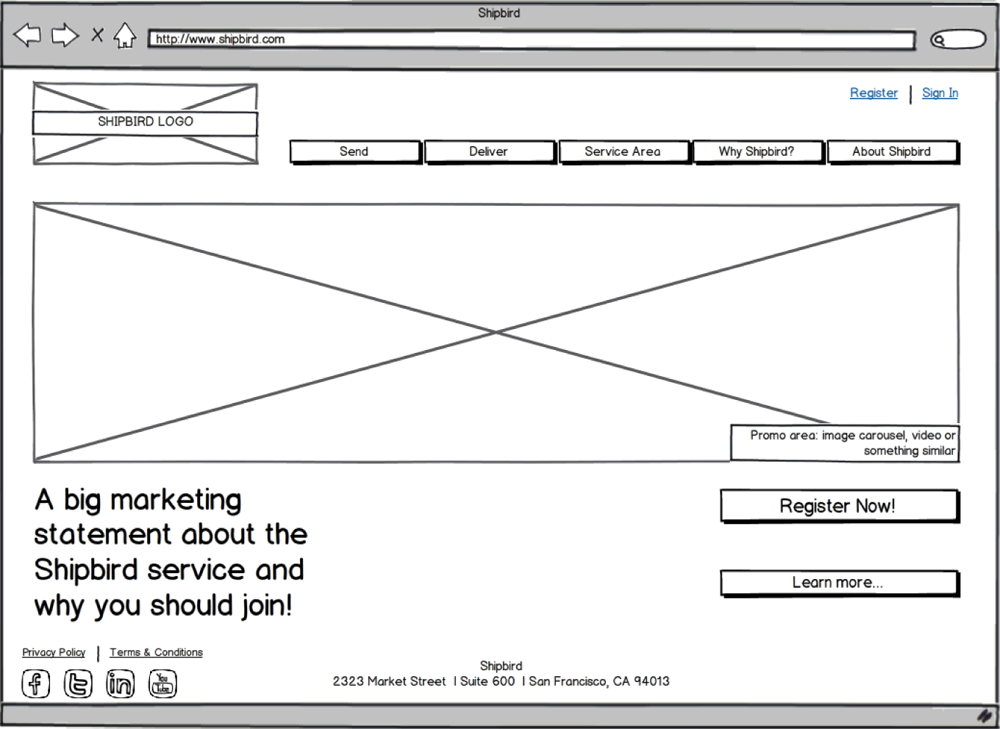Open the Twitter icon in the footer
This screenshot has height=729, width=1000.
[78, 684]
